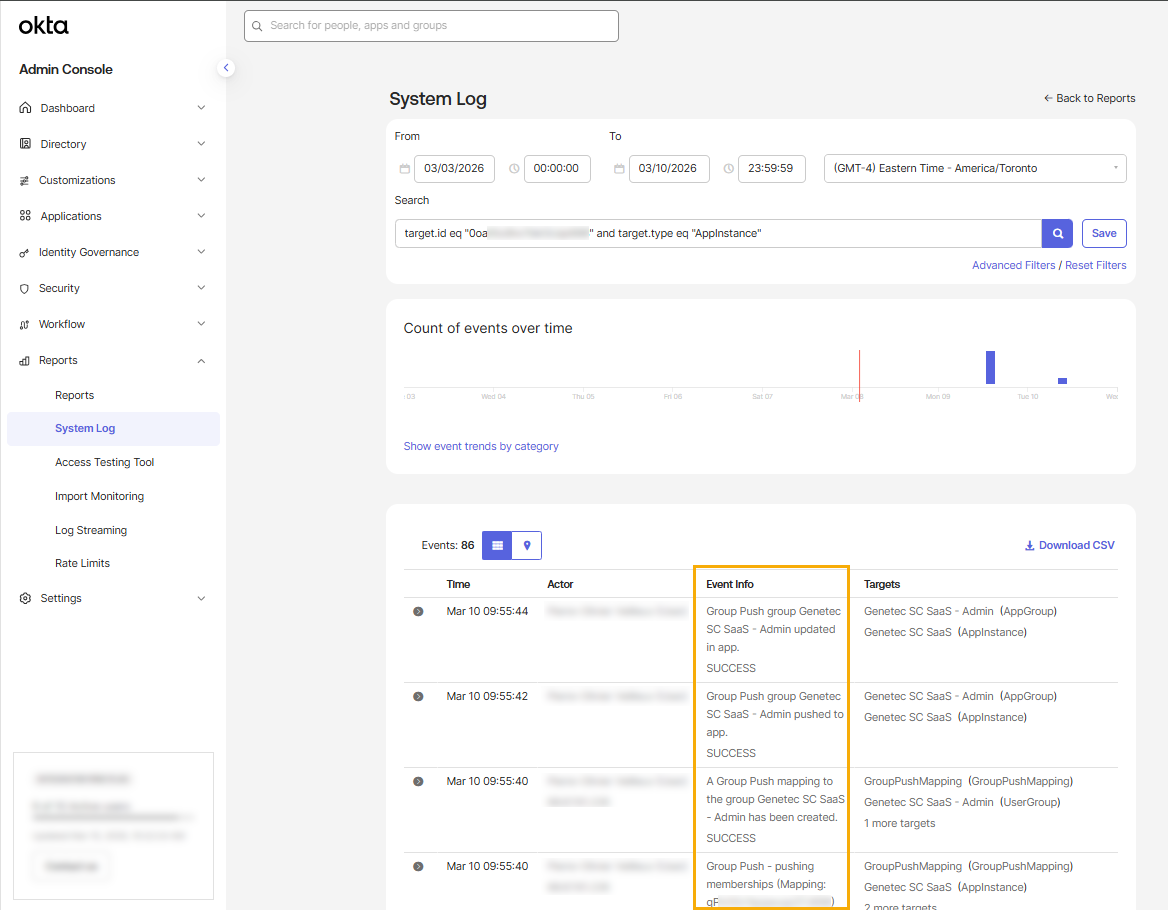Click the Applications grid icon

[25, 216]
